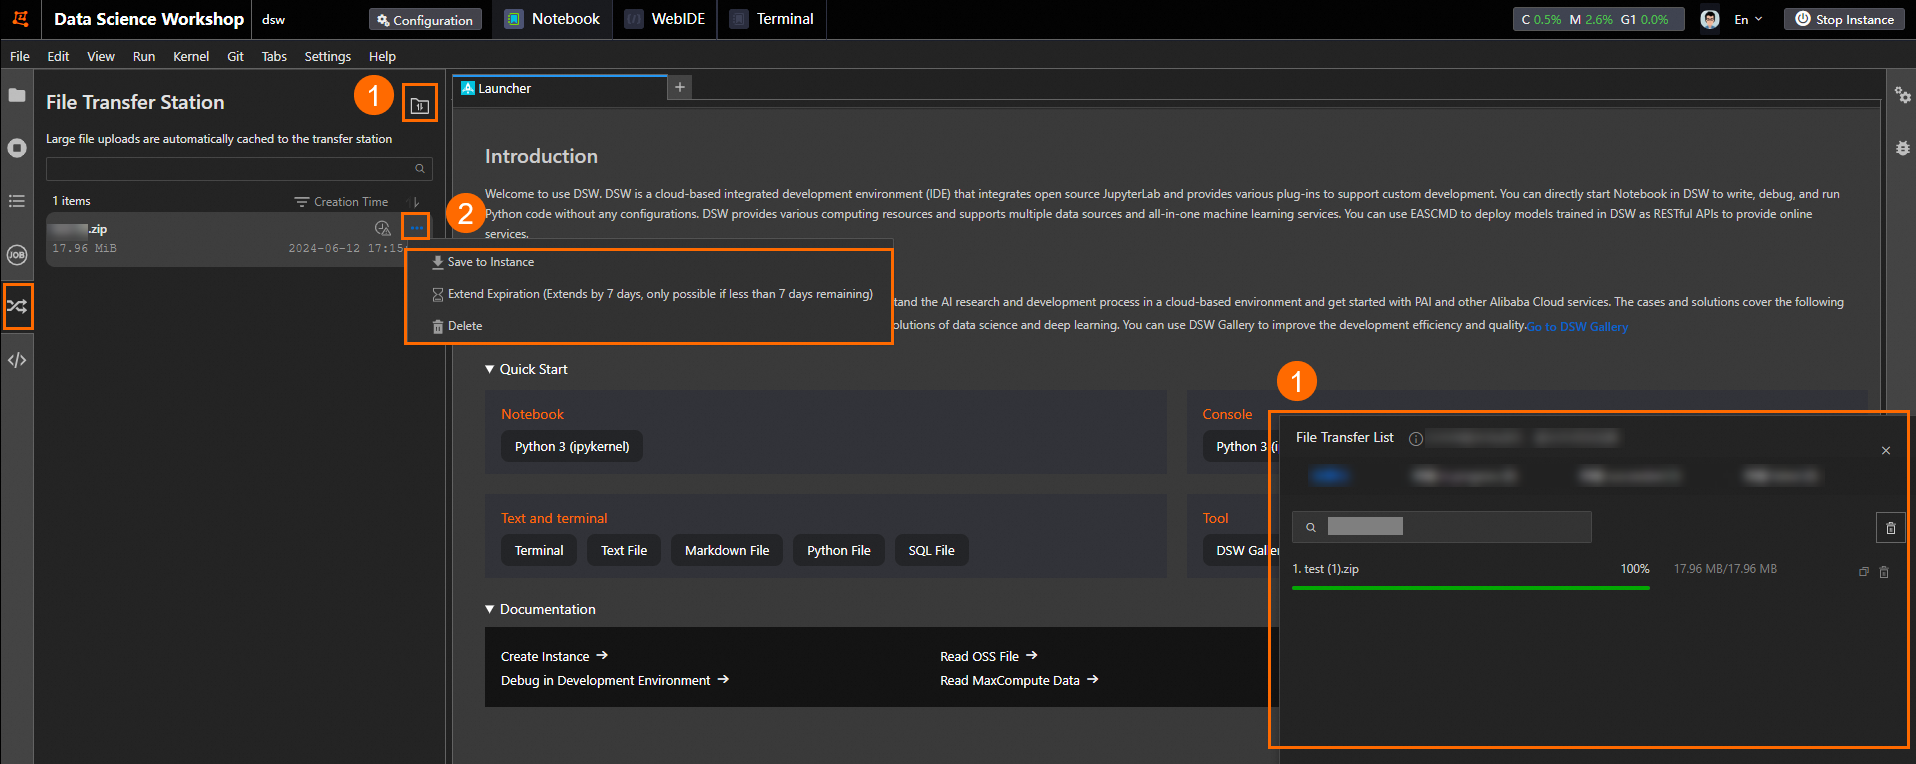Image resolution: width=1916 pixels, height=764 pixels.
Task: Open the Create Instance documentation link
Action: click(554, 656)
